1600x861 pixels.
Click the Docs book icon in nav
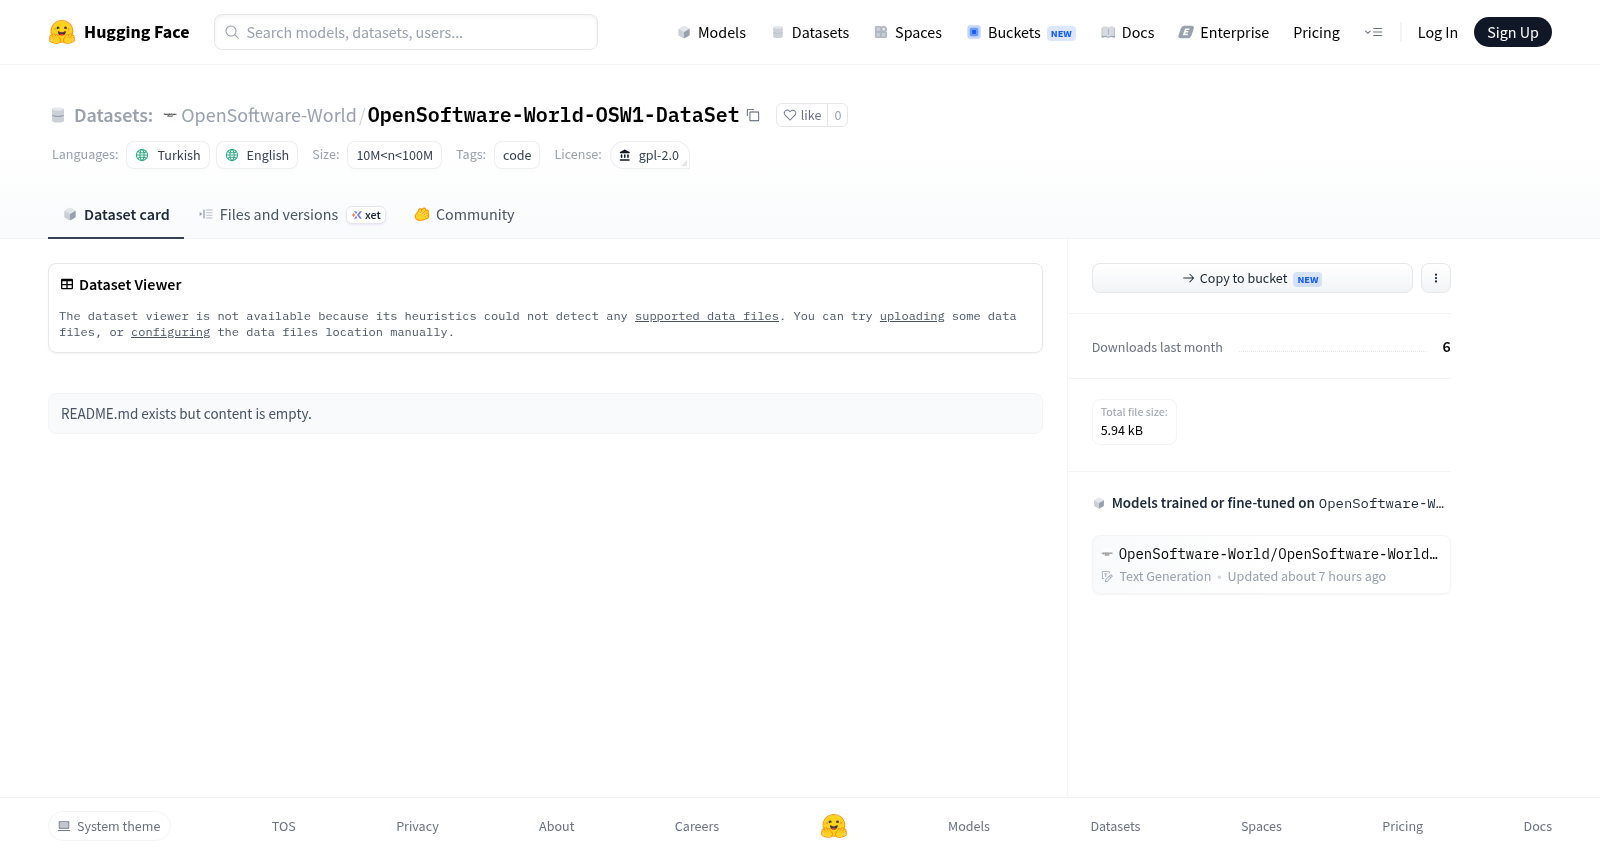[x=1108, y=32]
